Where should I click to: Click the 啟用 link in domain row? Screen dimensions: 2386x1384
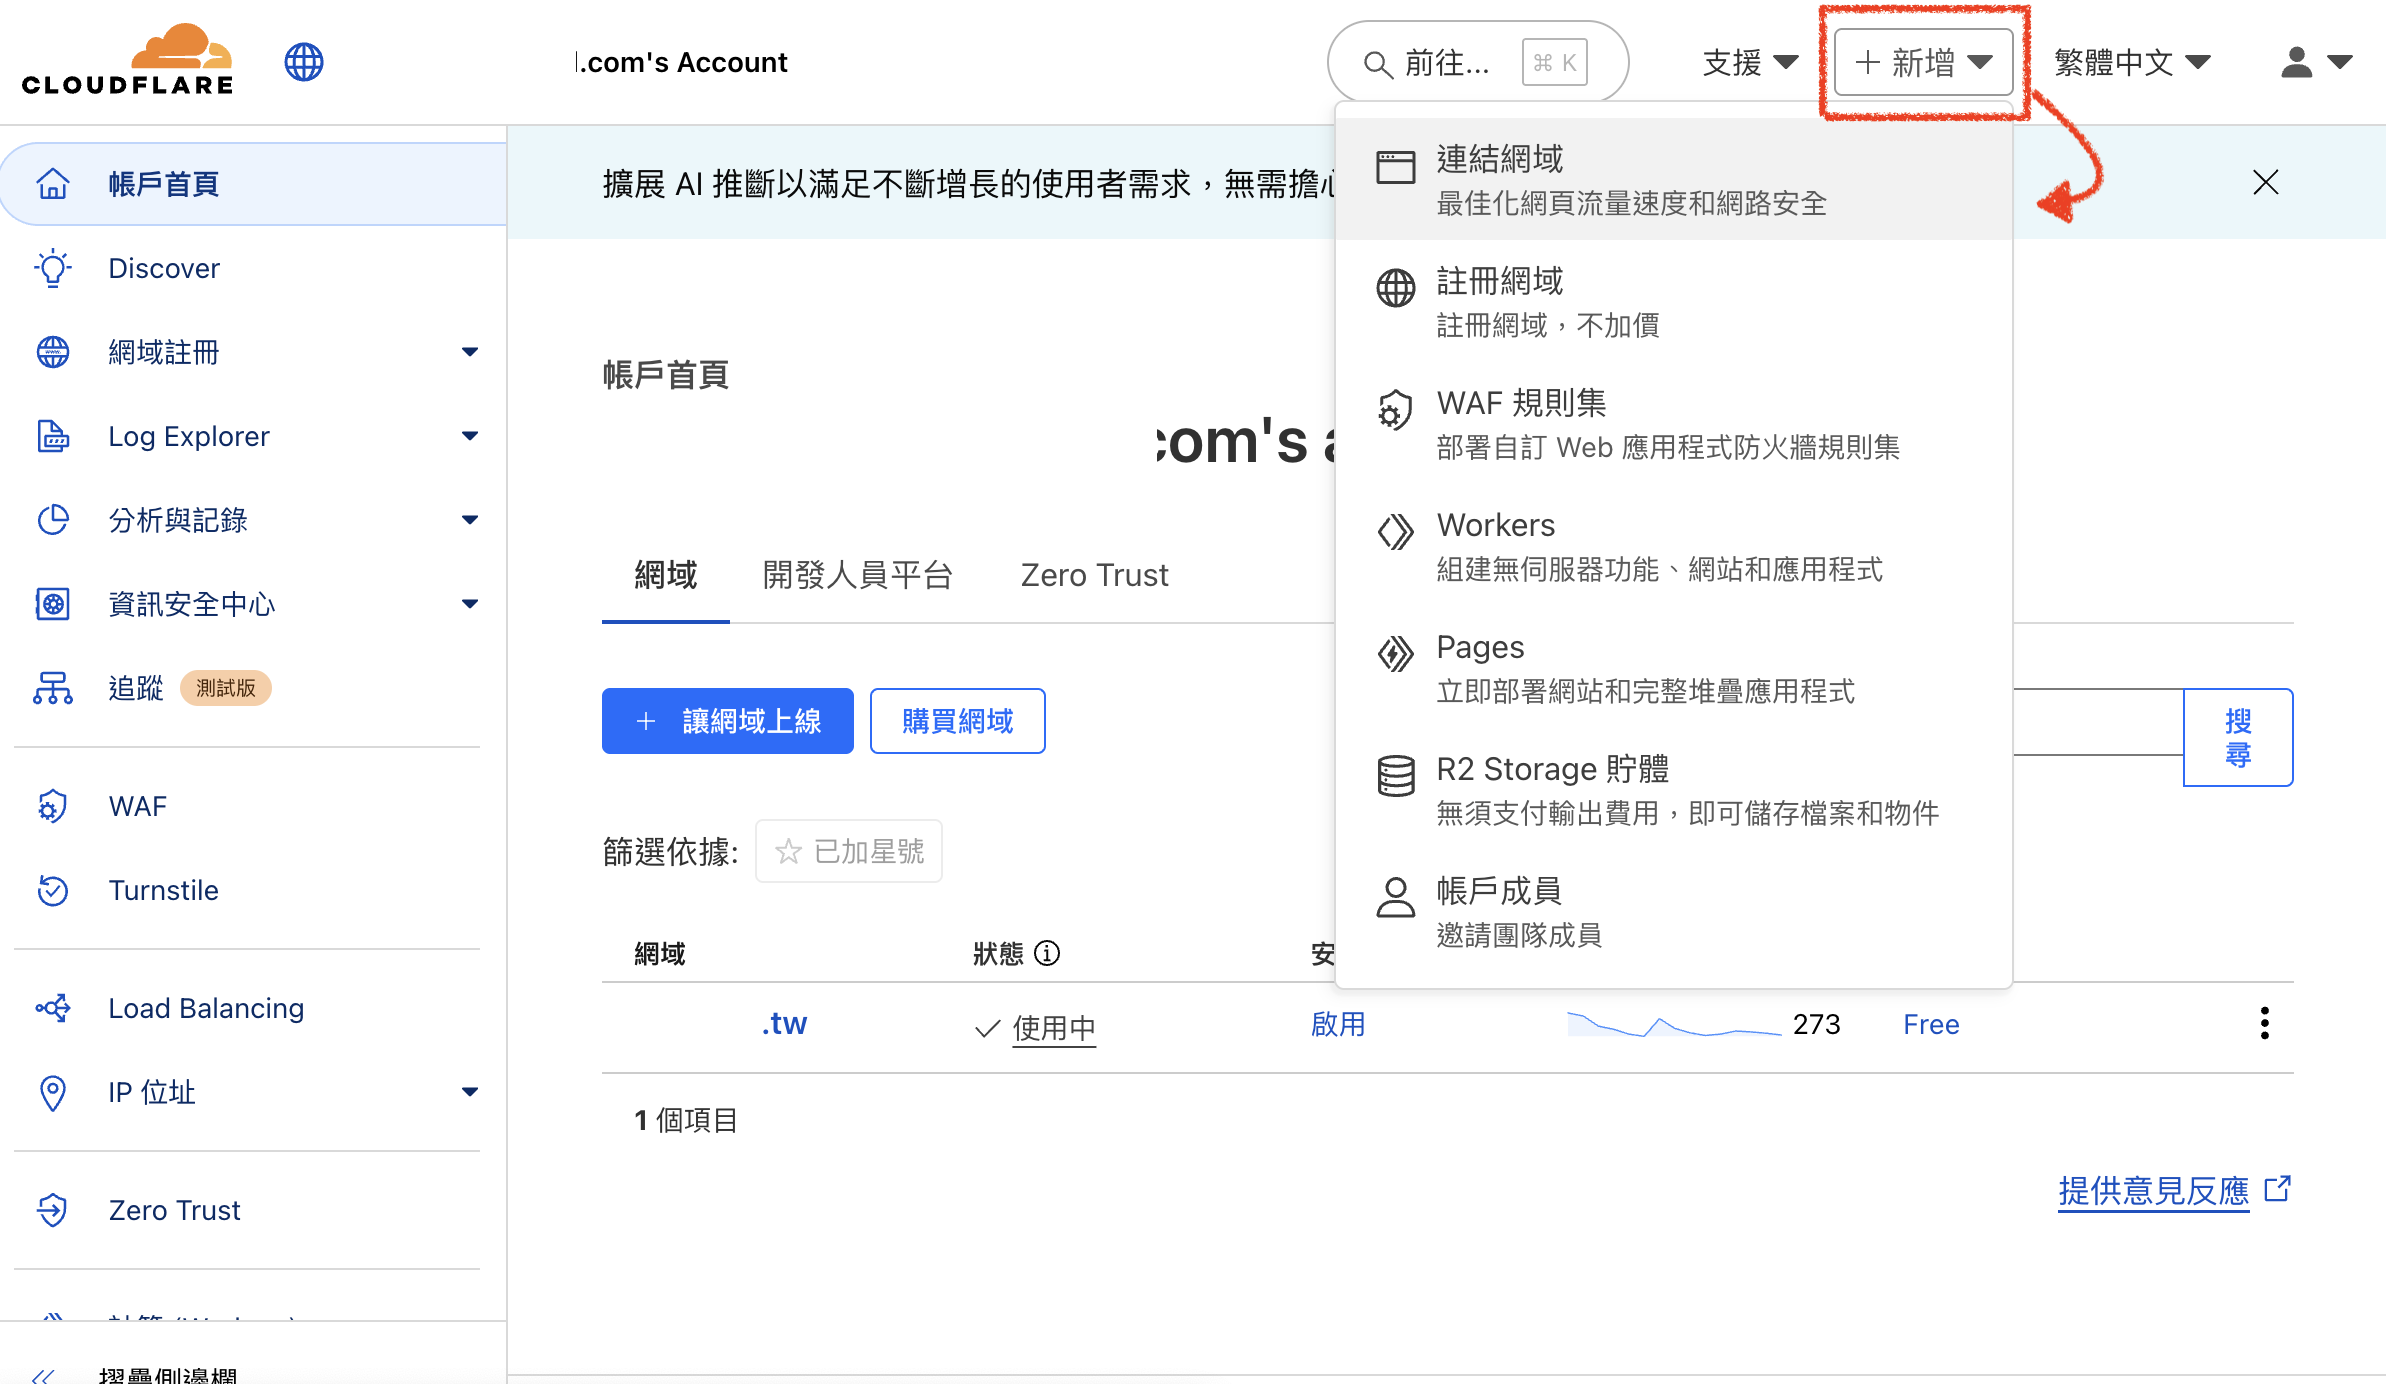pos(1338,1024)
